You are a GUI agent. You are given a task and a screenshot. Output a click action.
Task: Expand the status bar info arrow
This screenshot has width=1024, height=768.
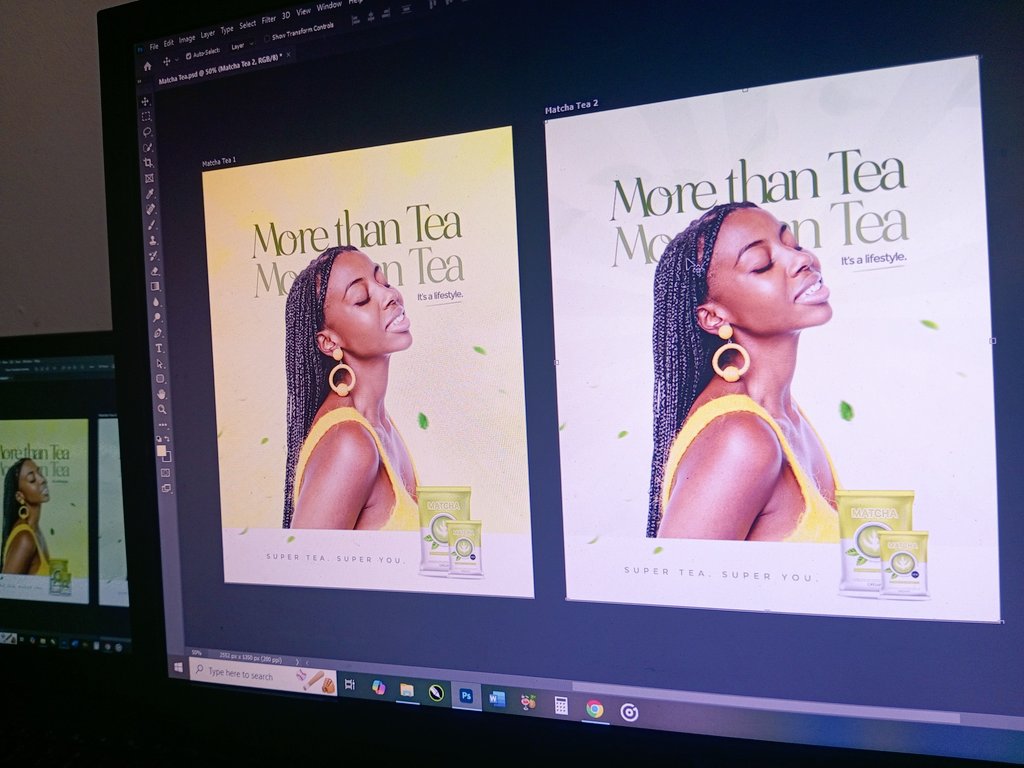click(x=297, y=662)
